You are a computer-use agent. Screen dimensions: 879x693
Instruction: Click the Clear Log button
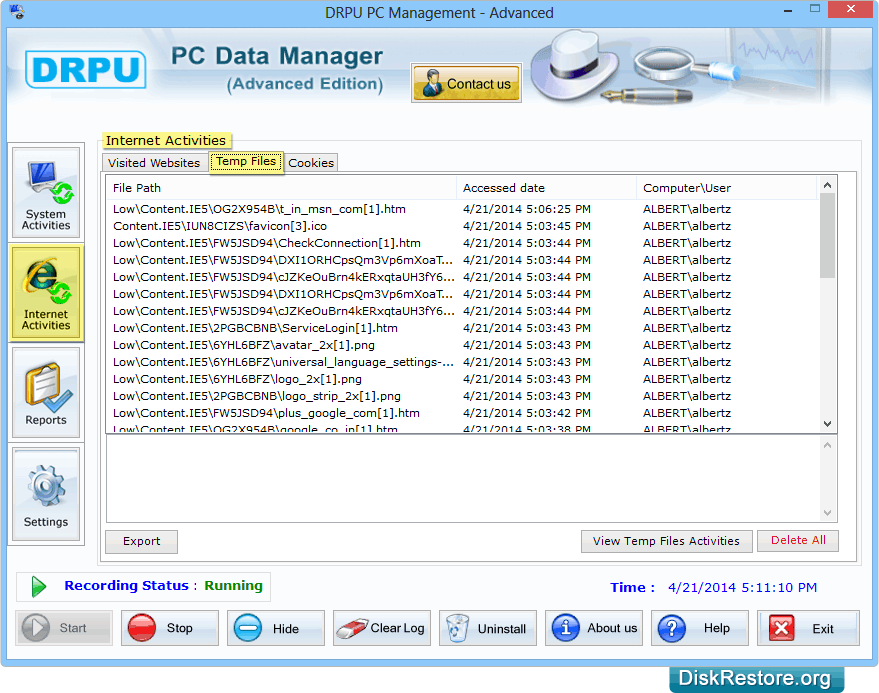(x=382, y=628)
